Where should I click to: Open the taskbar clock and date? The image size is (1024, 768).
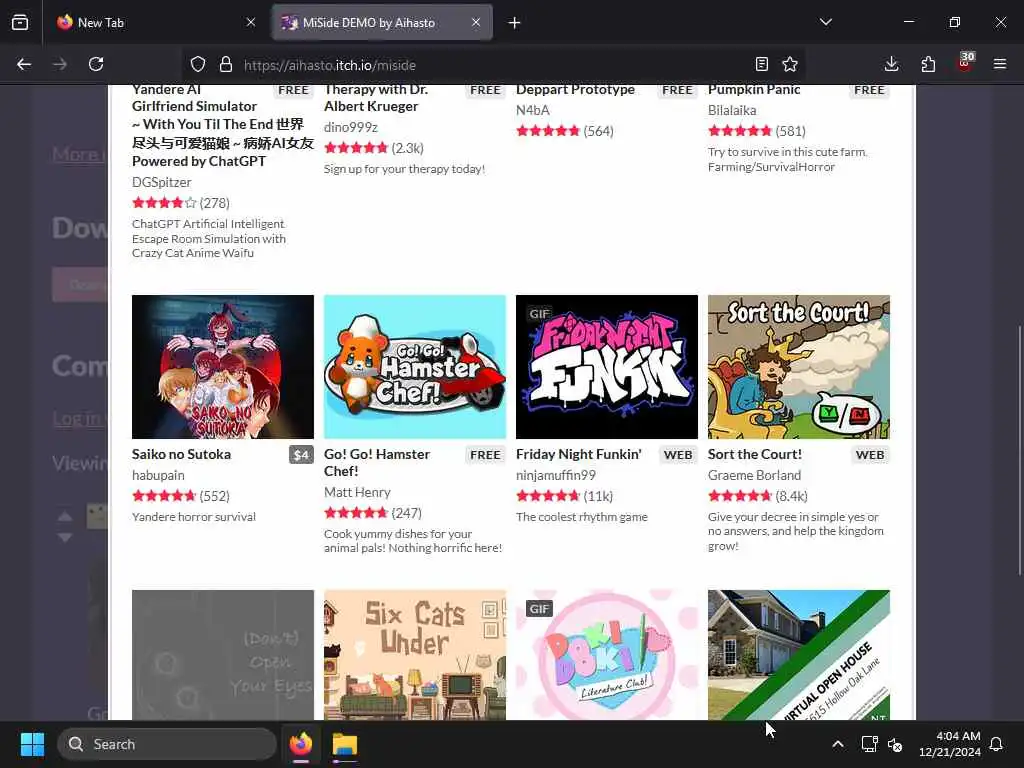point(950,744)
